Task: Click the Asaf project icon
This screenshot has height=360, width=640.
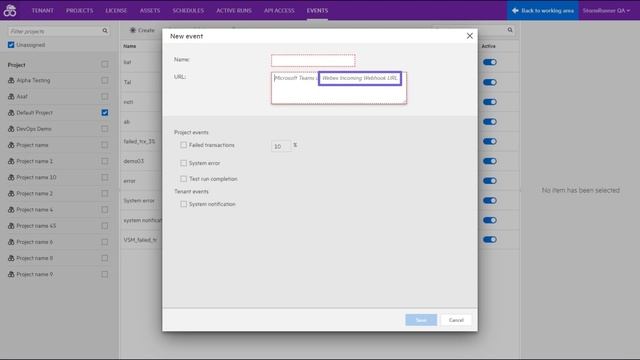Action: 11,97
